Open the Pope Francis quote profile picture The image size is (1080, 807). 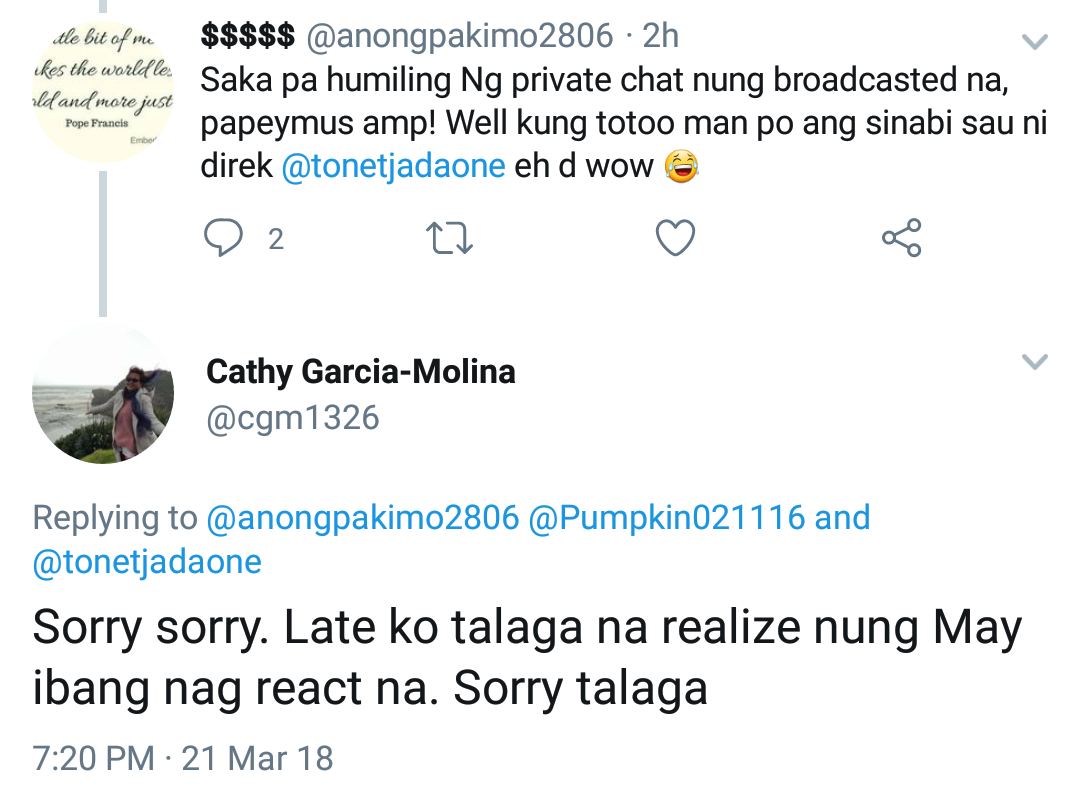point(103,91)
